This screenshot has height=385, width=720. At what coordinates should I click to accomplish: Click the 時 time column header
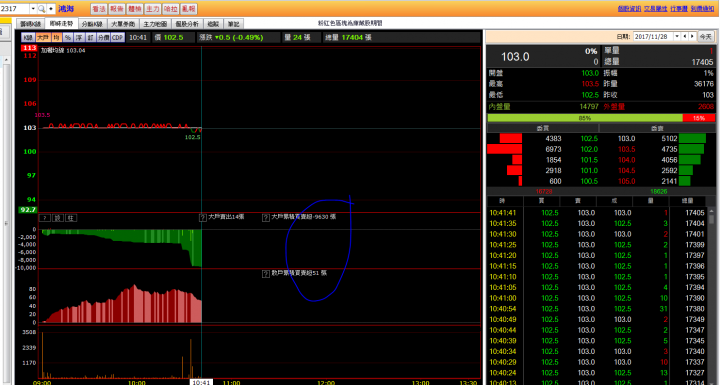[505, 201]
